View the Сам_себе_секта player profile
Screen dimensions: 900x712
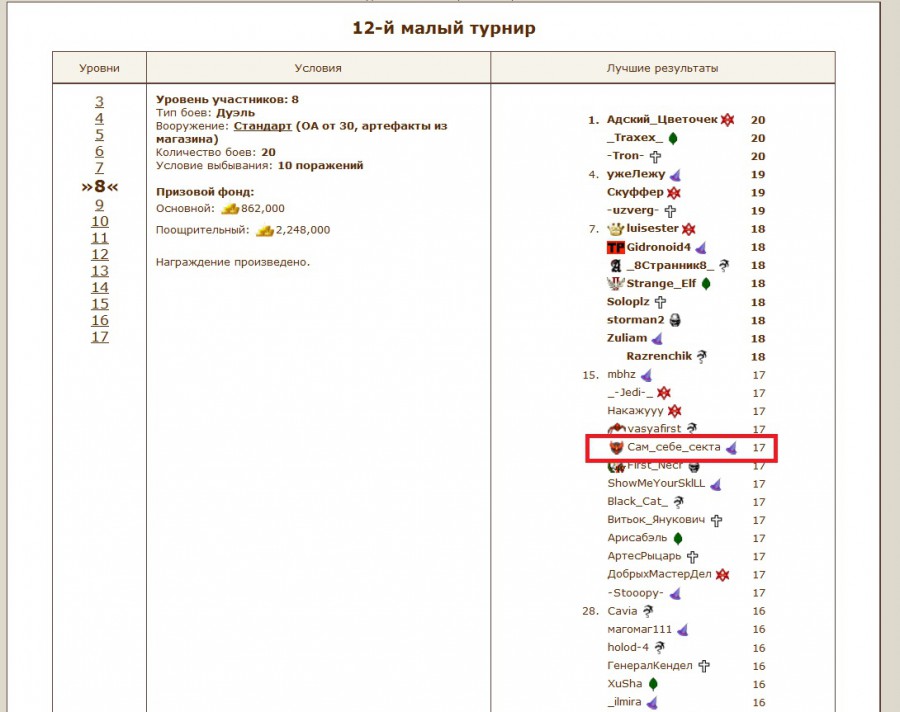click(674, 447)
